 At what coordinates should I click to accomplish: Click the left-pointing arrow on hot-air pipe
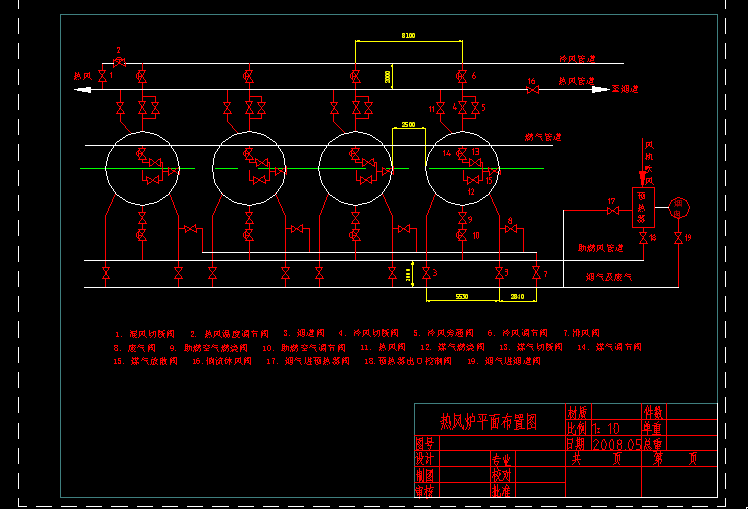82,90
